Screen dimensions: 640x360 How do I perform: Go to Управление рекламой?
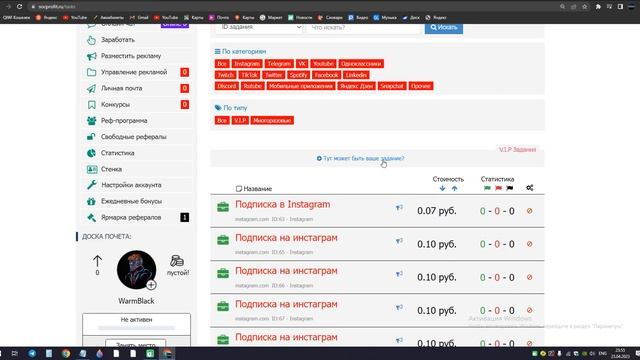pos(134,72)
